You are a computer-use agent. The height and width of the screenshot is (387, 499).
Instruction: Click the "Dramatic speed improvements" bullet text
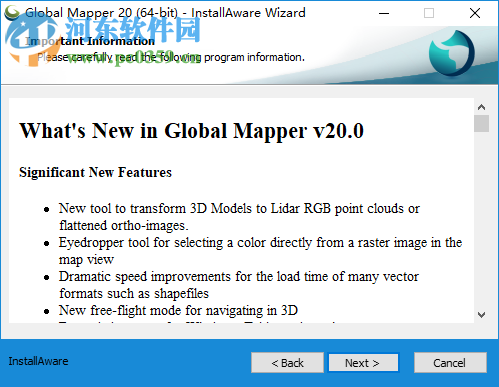[239, 285]
